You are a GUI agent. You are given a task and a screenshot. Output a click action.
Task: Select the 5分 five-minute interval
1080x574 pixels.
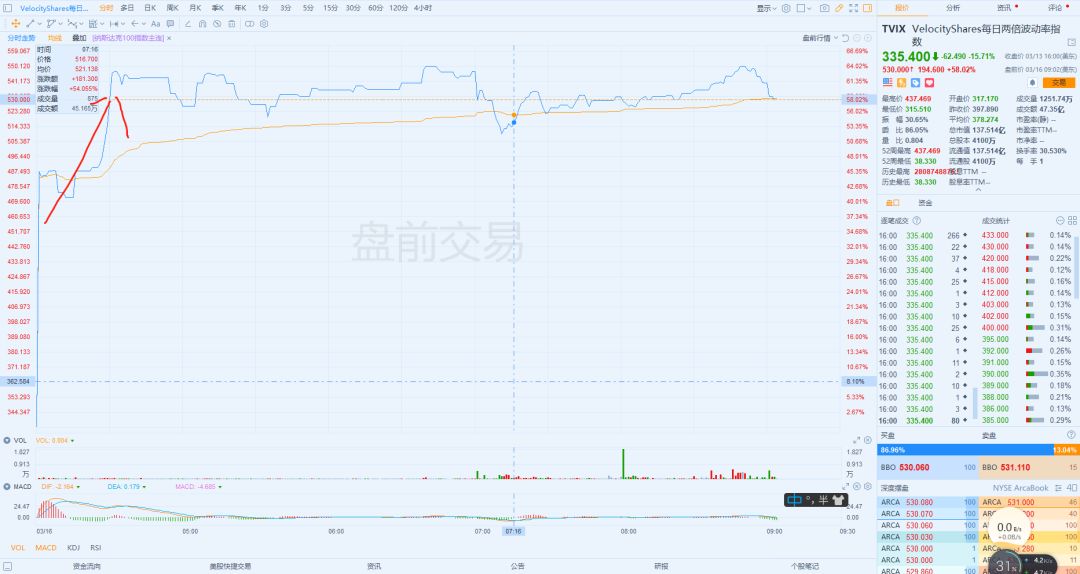click(308, 8)
